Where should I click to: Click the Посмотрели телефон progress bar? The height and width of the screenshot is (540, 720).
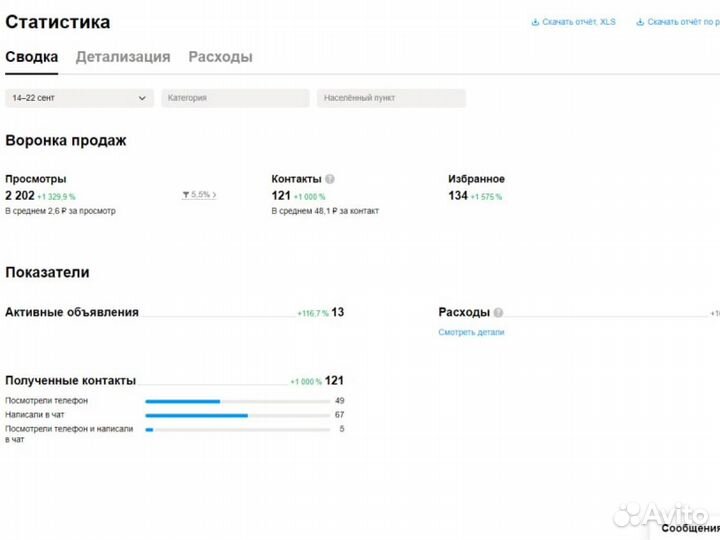tap(237, 401)
